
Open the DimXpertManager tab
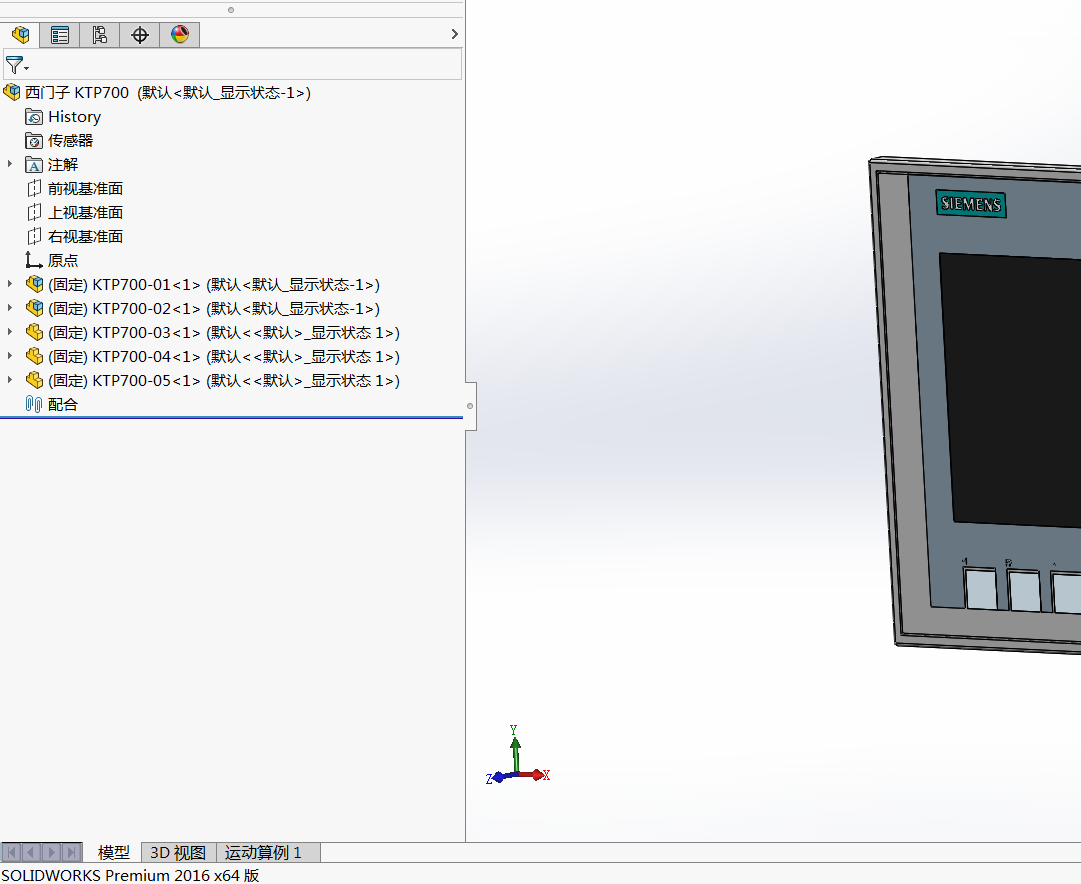(140, 34)
